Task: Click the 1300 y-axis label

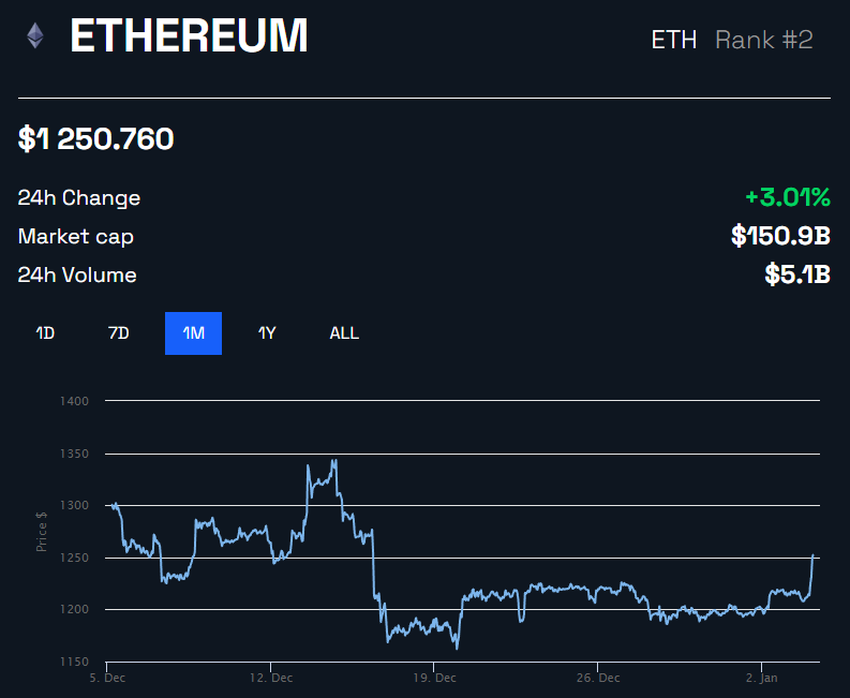Action: (74, 506)
